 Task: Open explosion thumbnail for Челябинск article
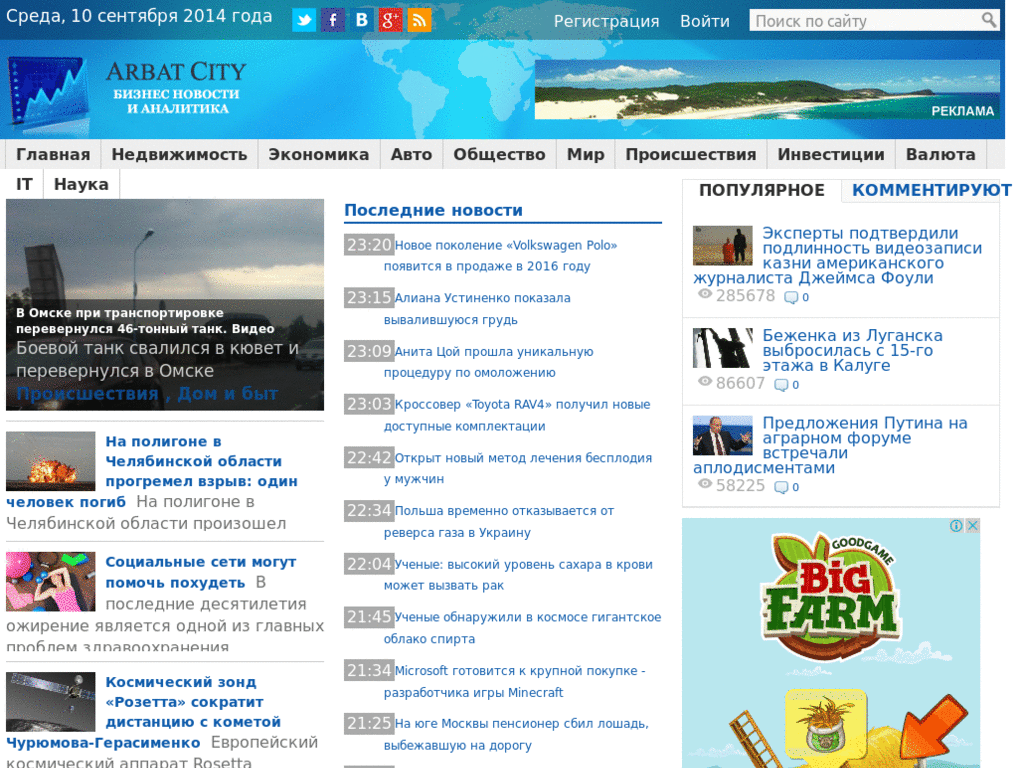[x=50, y=461]
